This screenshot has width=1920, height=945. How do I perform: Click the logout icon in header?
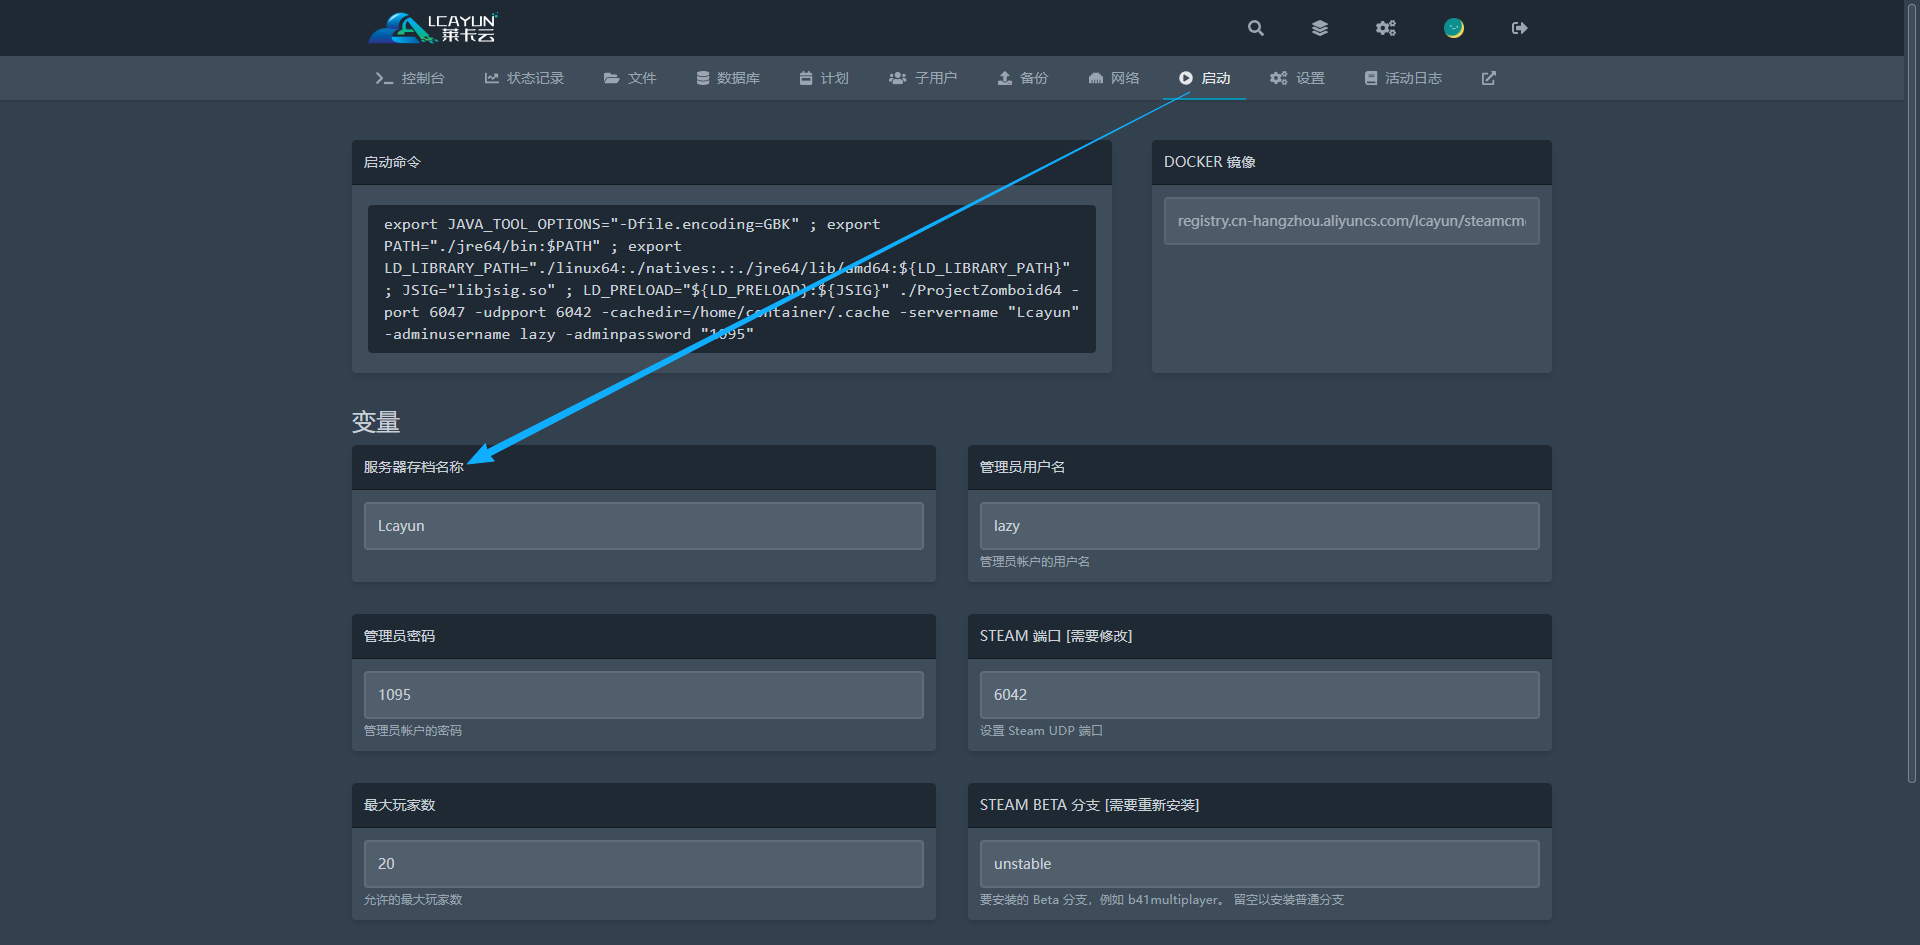click(x=1519, y=28)
